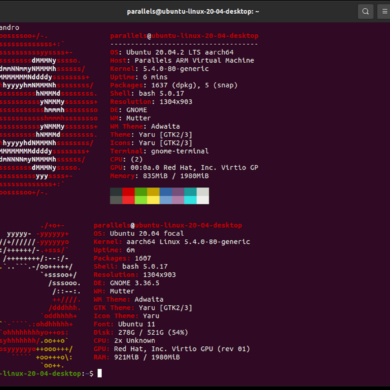The width and height of the screenshot is (390, 390).
Task: Click 'Kernel: aarch64 Linux 5.4.0-80-generic' line
Action: (172, 242)
